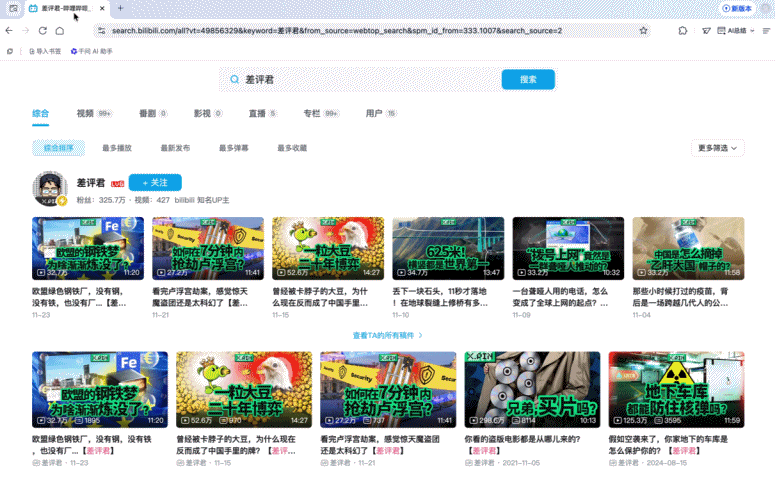Viewport: 775px width, 486px height.
Task: Open bottom-row 欧盟的钢铁梦 thumbnail with 1895 danmaku
Action: coord(100,390)
